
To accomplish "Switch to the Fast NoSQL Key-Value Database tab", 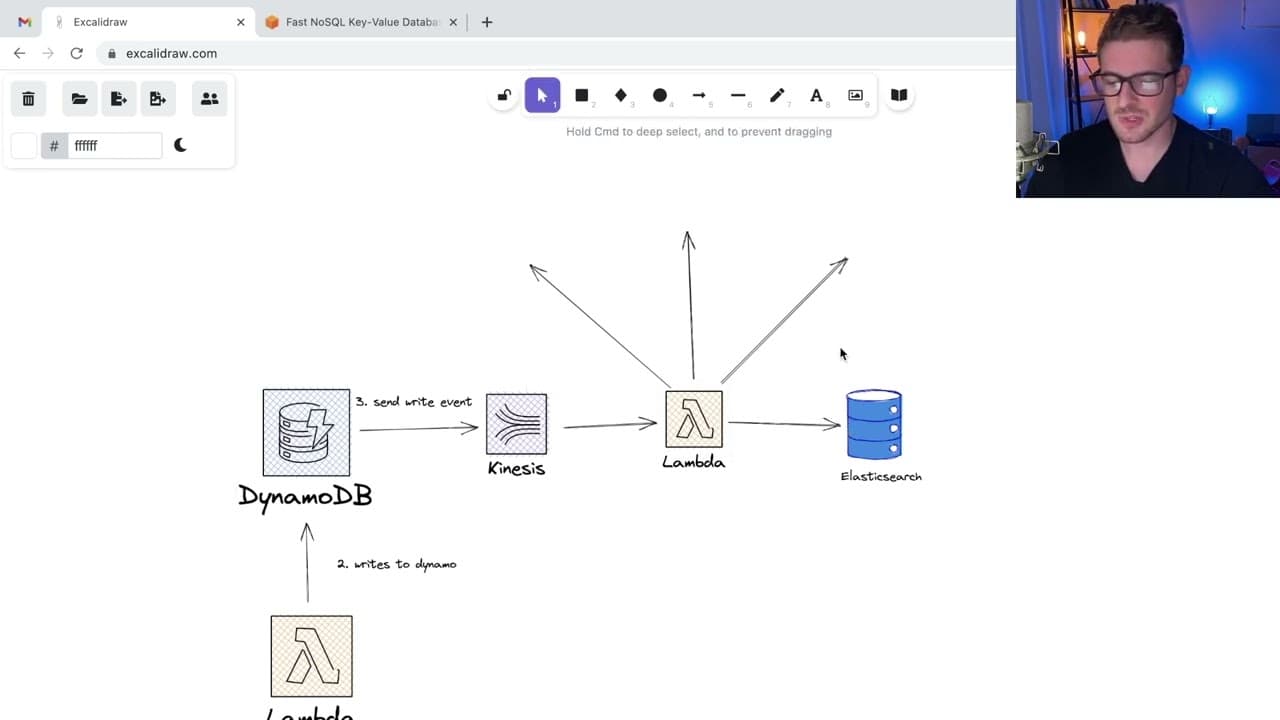I will point(361,22).
